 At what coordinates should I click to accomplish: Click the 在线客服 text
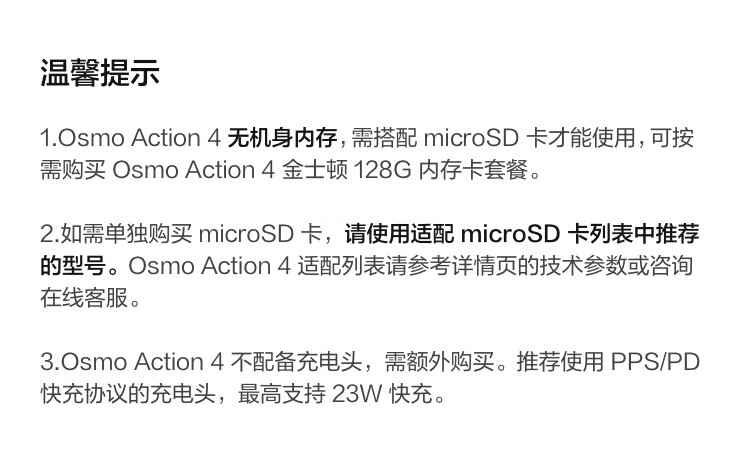point(84,298)
